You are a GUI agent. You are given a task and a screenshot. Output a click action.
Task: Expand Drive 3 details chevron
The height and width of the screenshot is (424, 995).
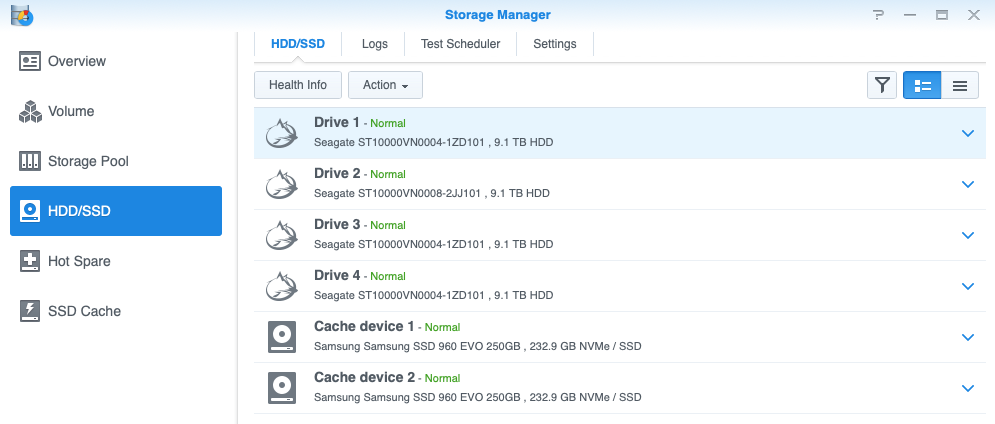(967, 235)
